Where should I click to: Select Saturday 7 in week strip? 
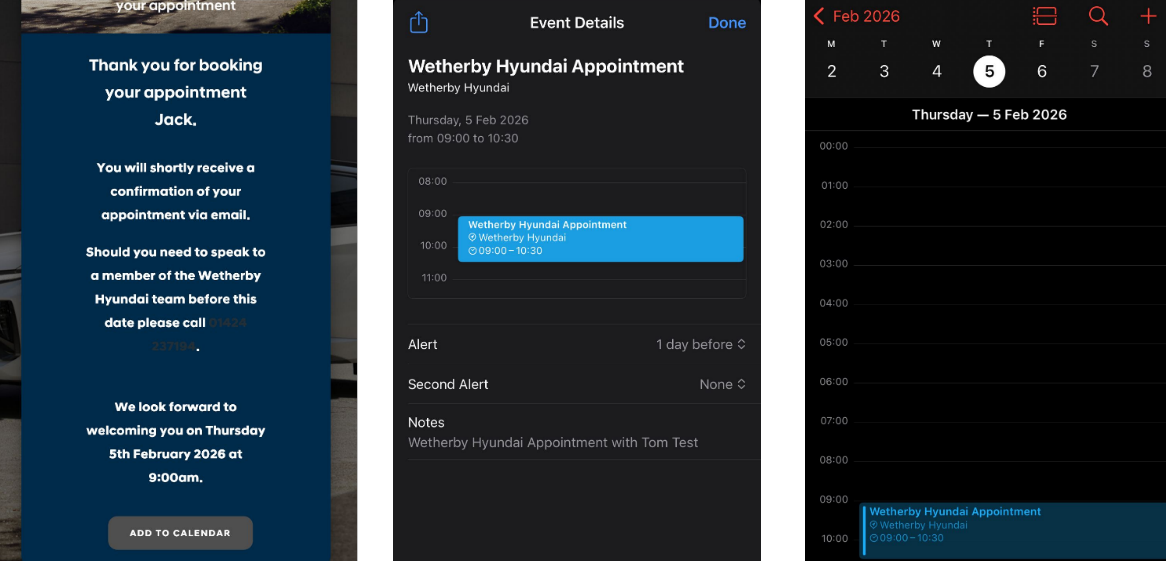(x=1094, y=71)
